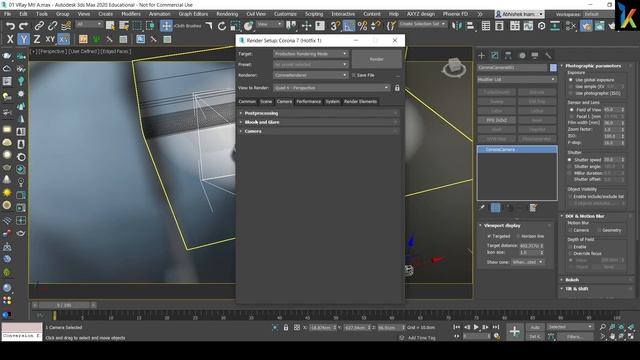Open the Rendering menu
Viewport: 640px width, 360px height.
tap(227, 14)
